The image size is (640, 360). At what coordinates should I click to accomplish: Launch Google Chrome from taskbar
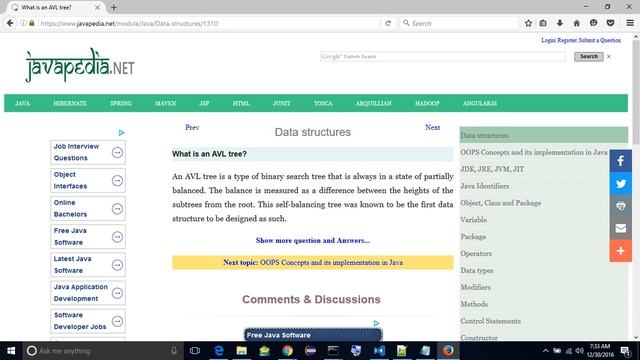[x=287, y=351]
